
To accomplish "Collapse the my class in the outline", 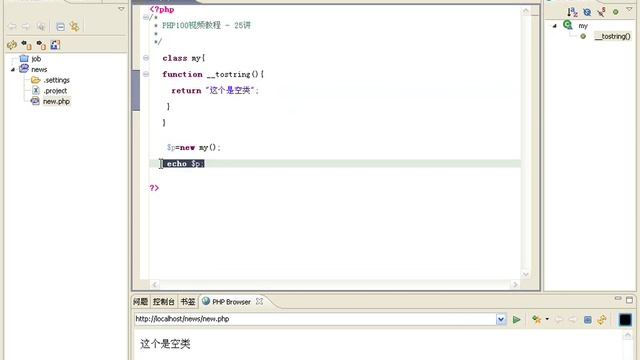I will [554, 26].
